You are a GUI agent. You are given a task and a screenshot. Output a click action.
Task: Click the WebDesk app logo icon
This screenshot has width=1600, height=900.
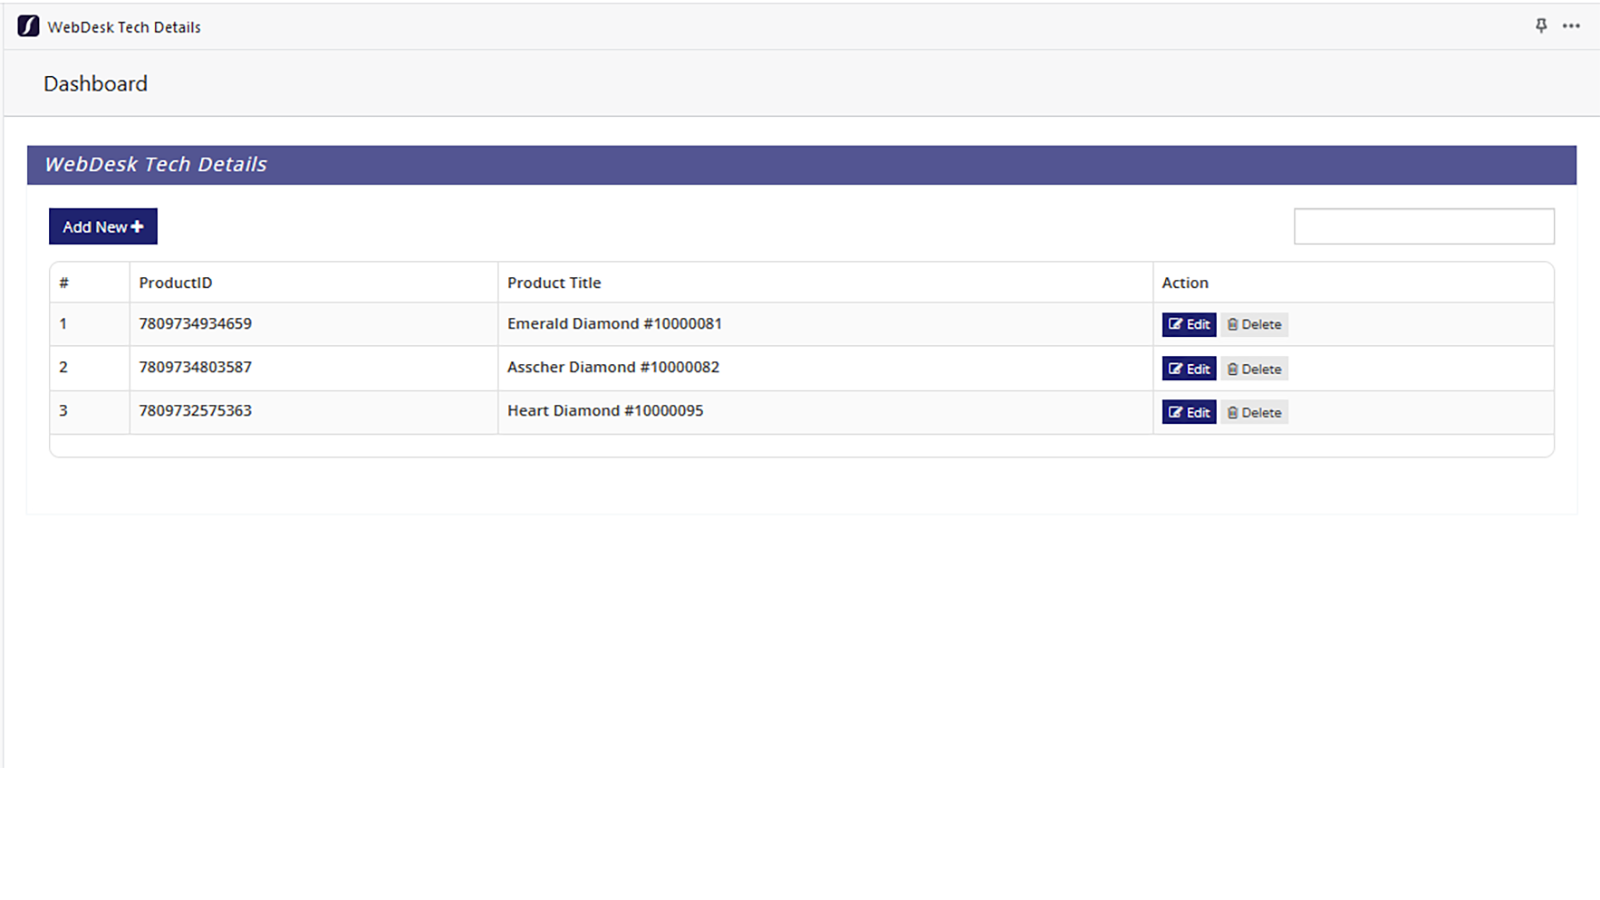28,26
